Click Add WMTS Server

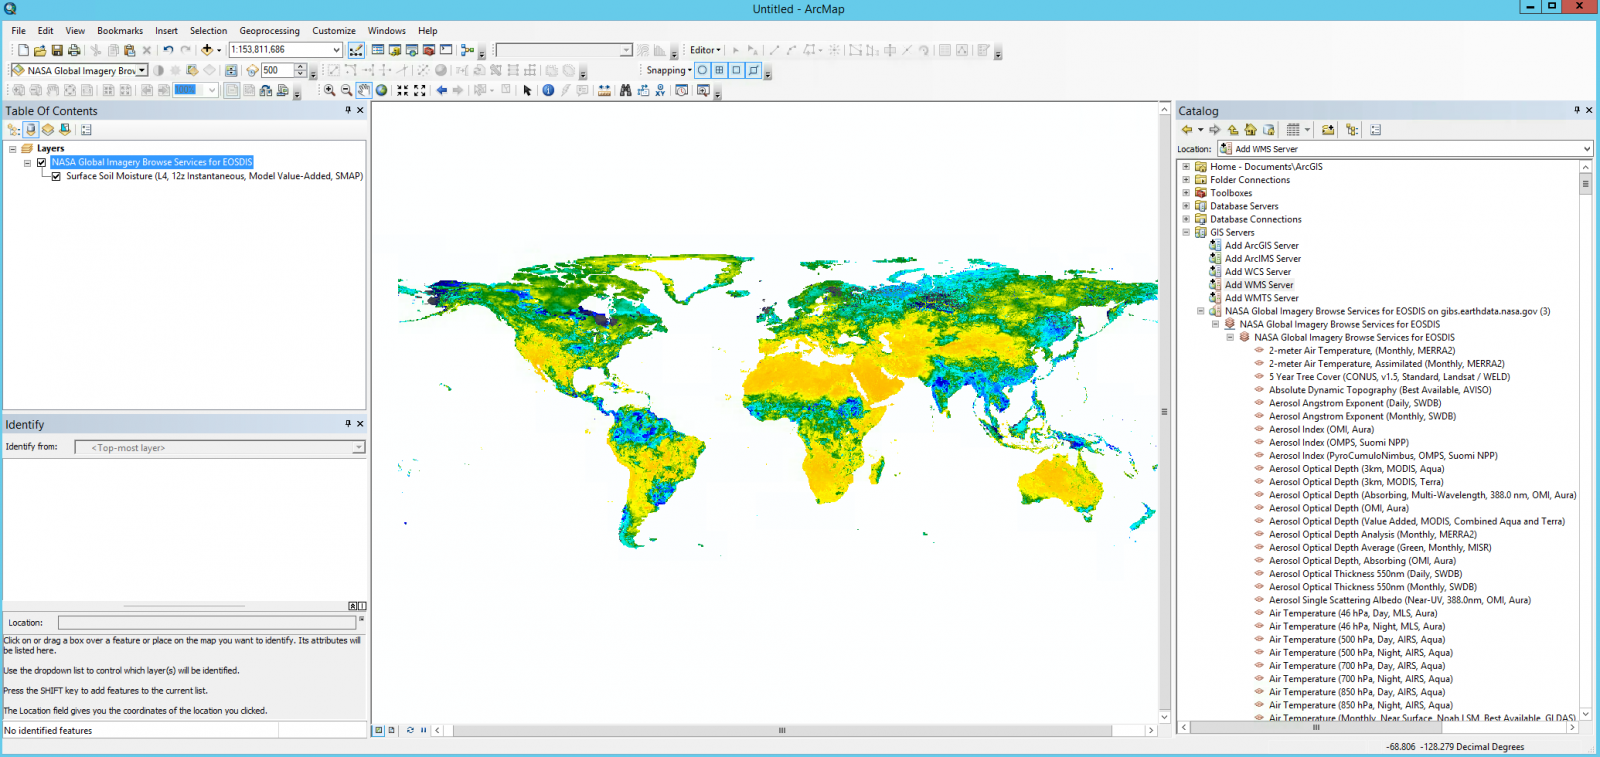pyautogui.click(x=1261, y=298)
